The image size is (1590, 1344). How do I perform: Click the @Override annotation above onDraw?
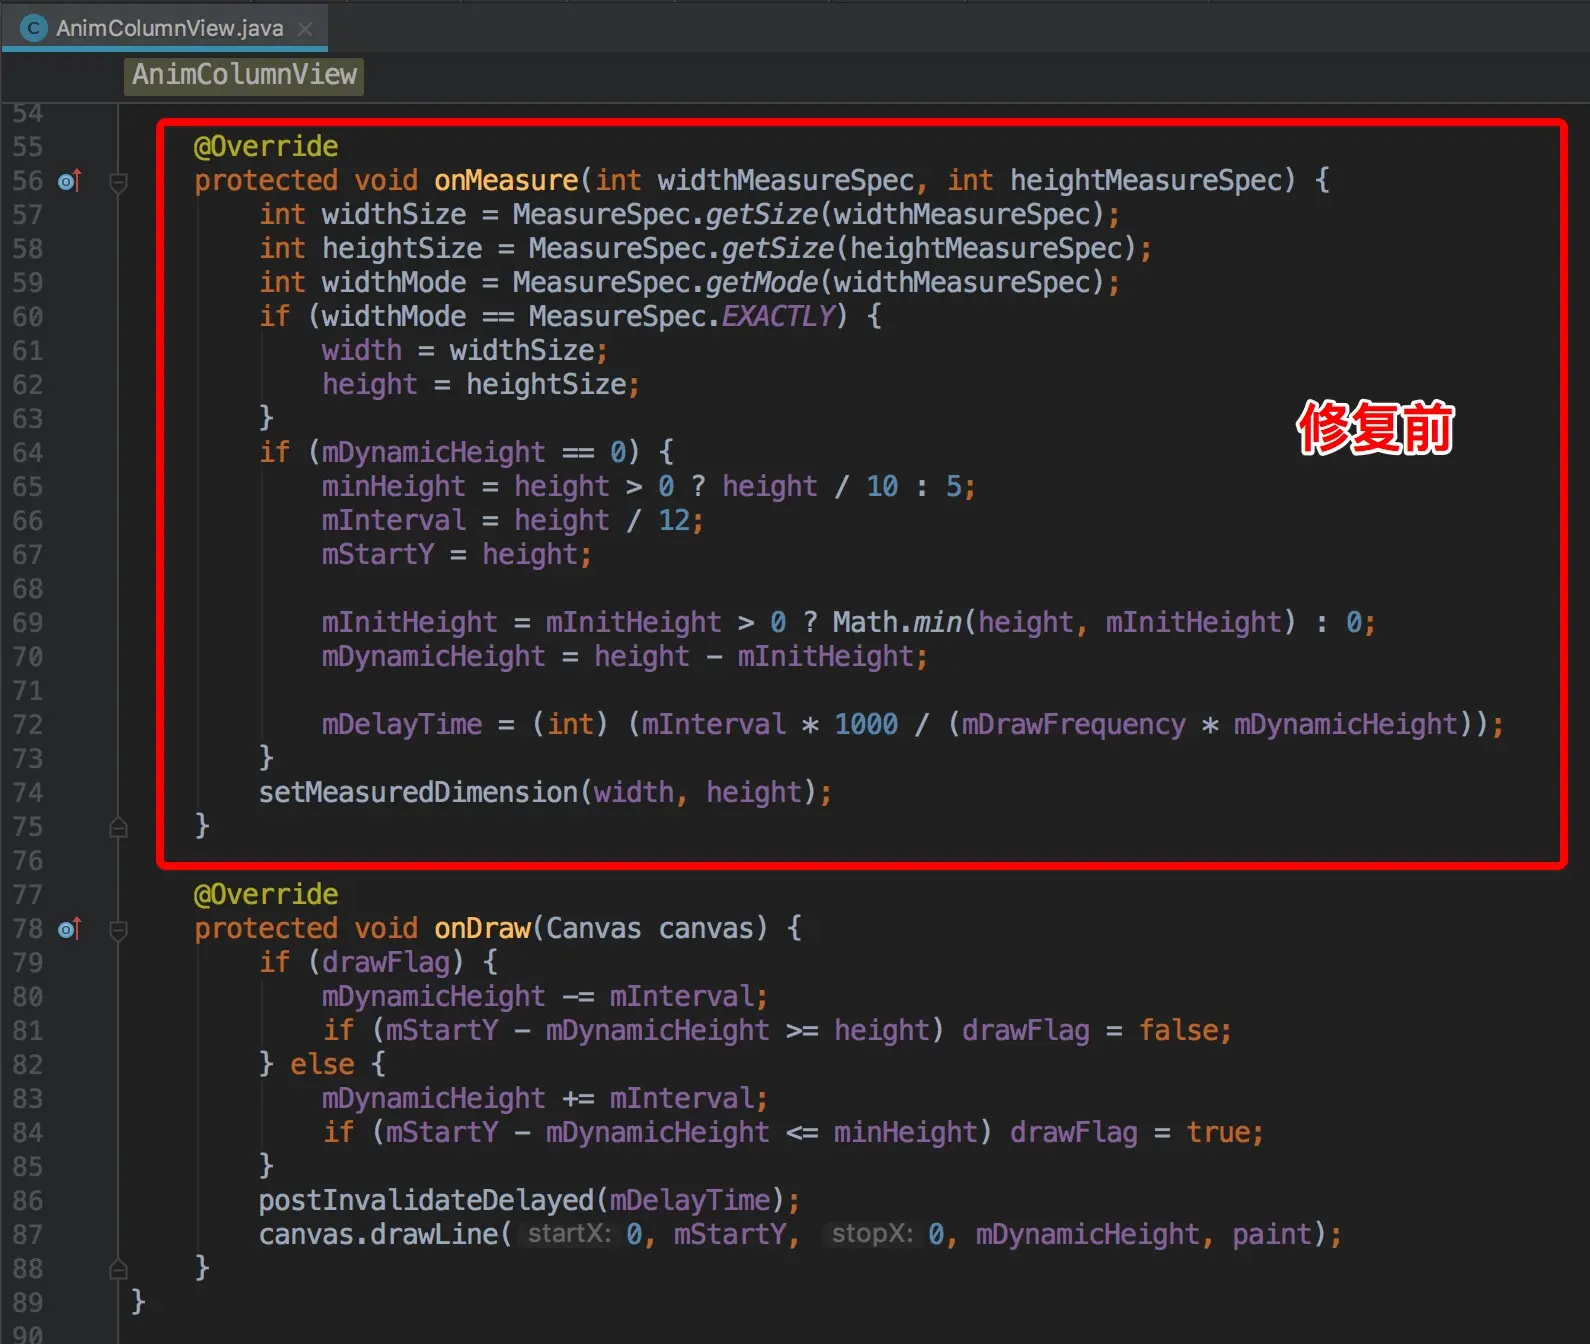point(266,895)
